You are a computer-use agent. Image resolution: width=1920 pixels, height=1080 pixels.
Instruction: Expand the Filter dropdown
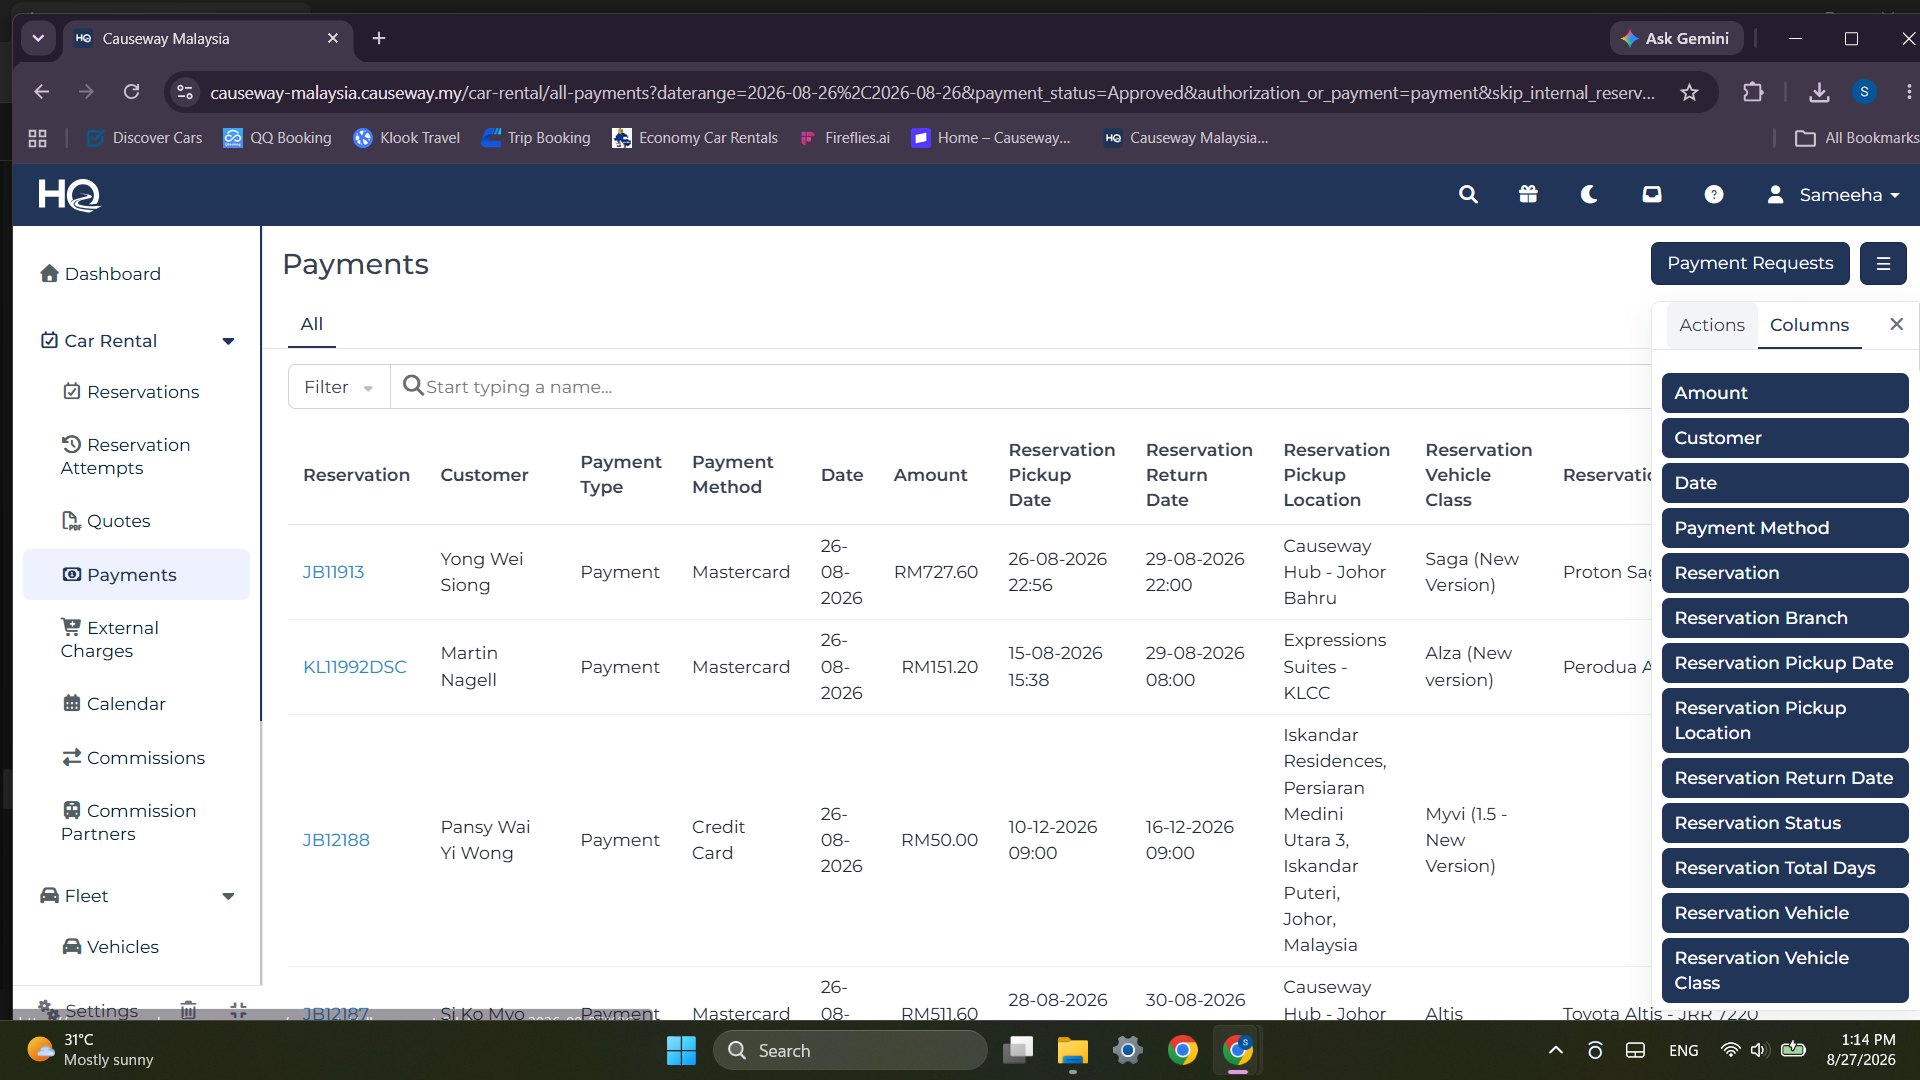click(x=339, y=387)
